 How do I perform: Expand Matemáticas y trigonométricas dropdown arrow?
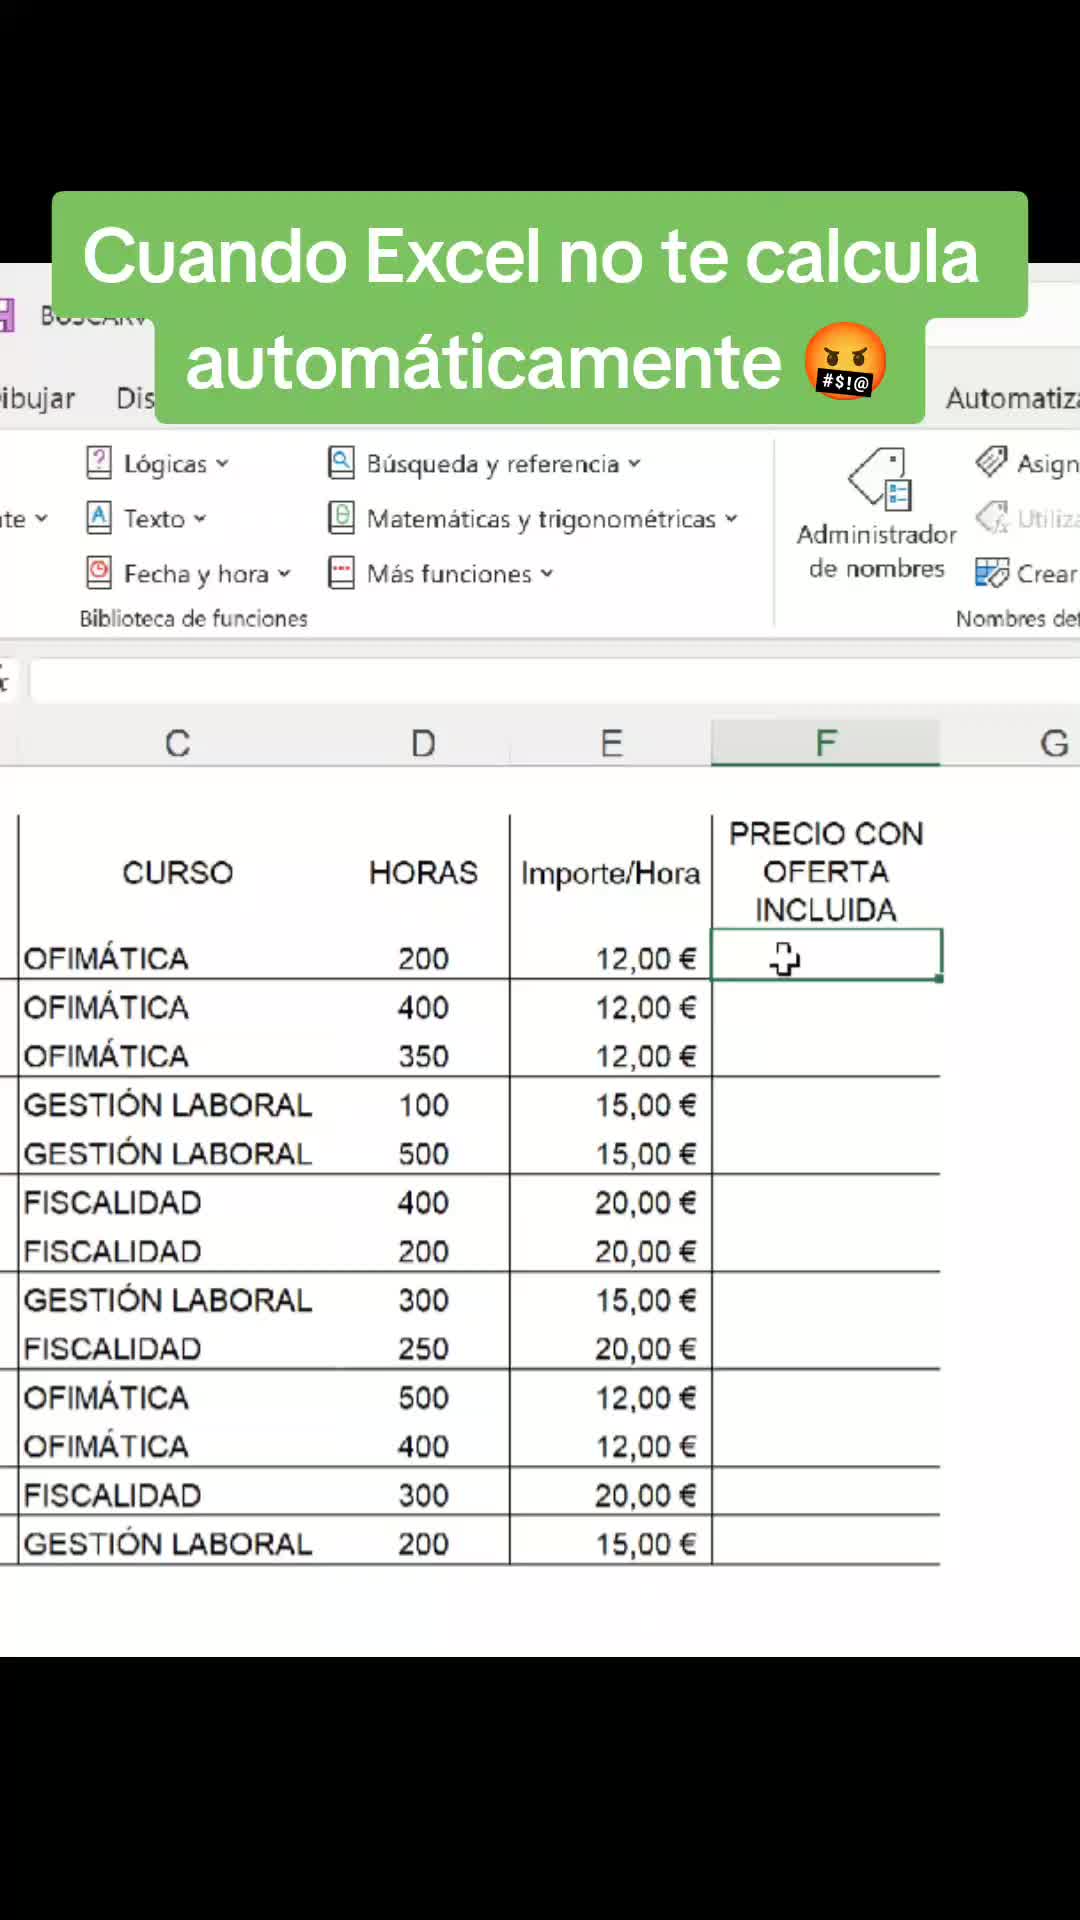pyautogui.click(x=731, y=519)
